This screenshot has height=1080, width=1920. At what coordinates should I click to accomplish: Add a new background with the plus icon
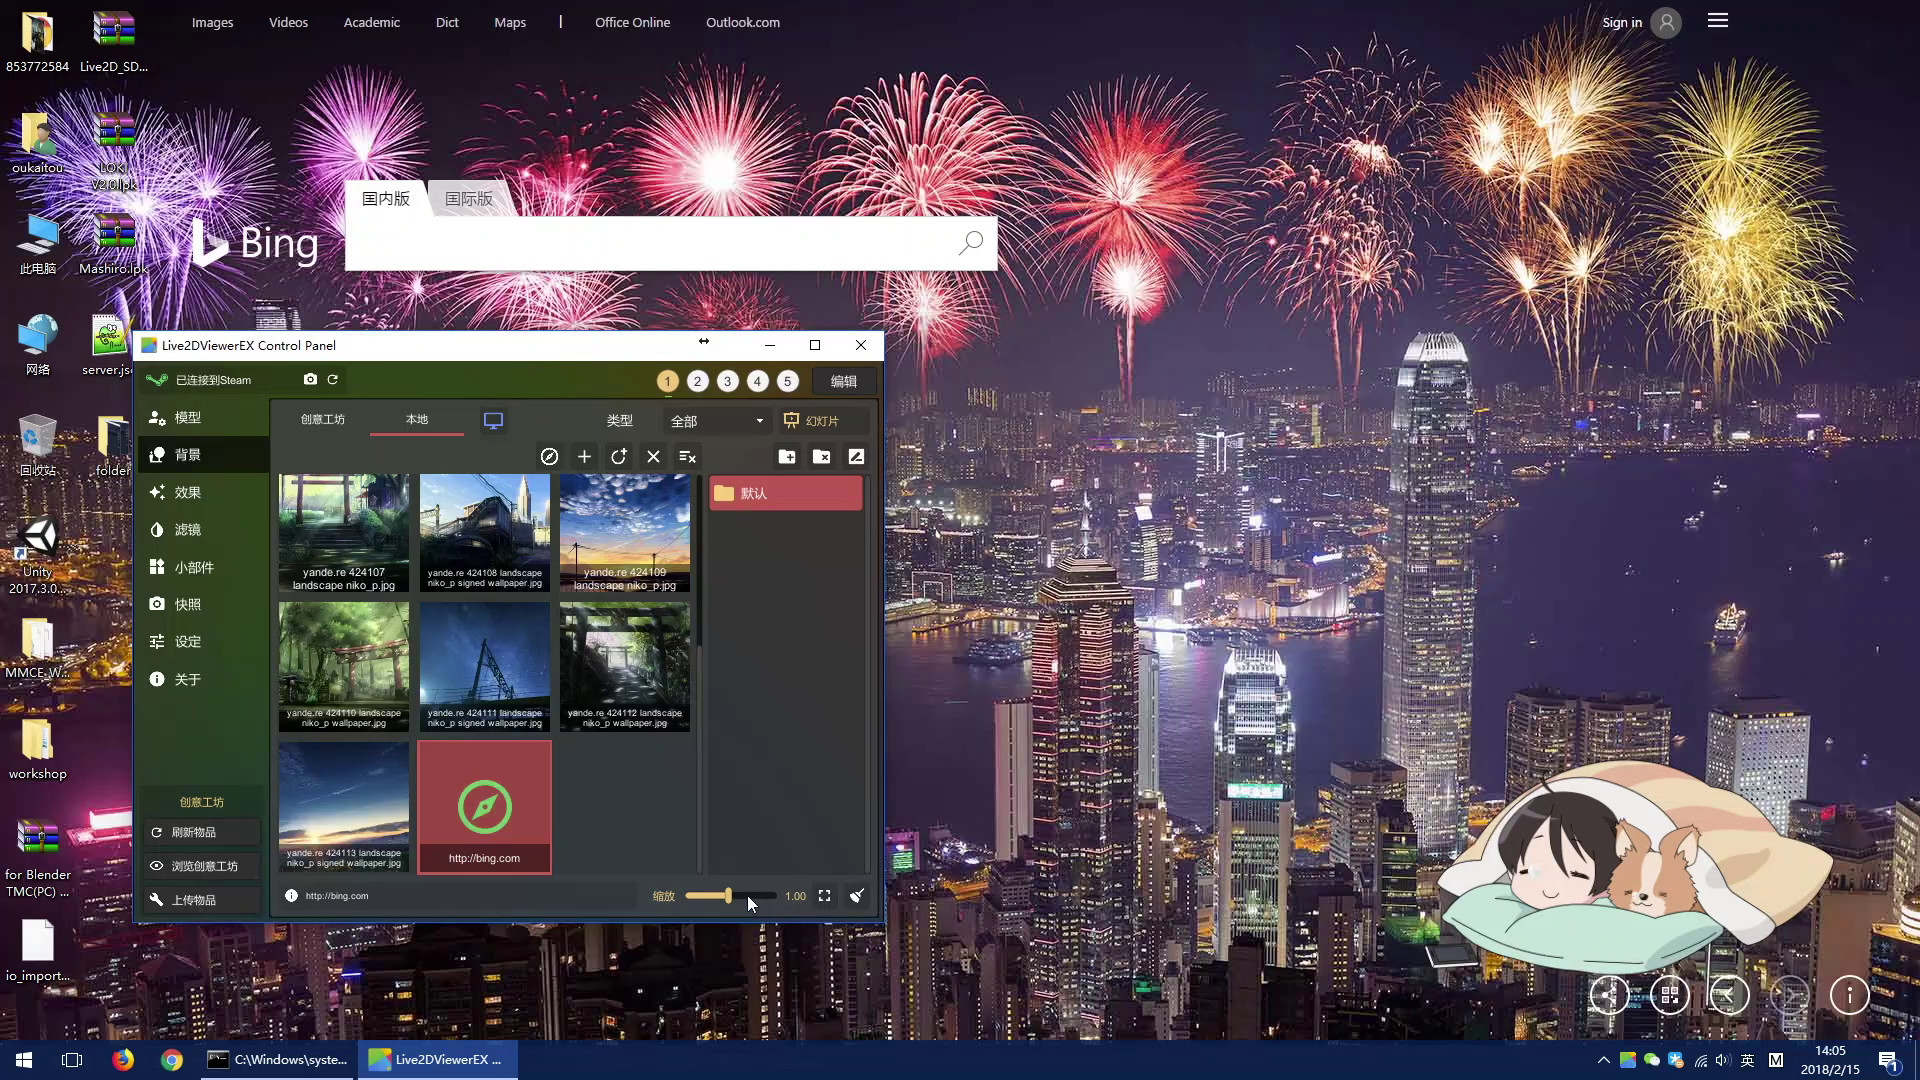click(584, 457)
